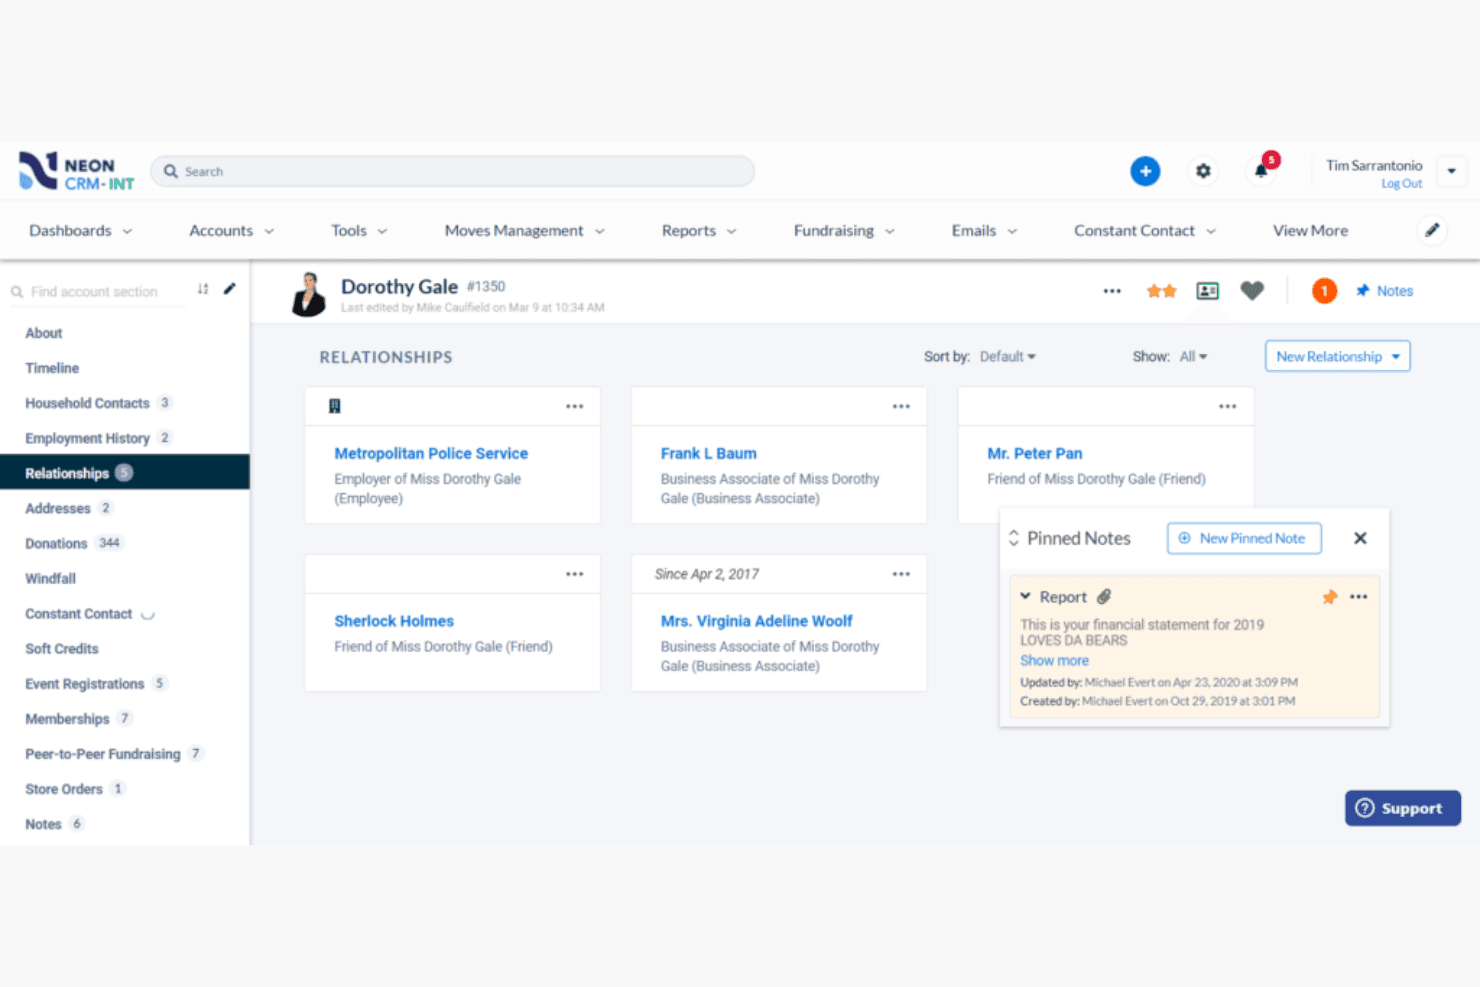The height and width of the screenshot is (987, 1480).
Task: Click the orange pinned notes count badge
Action: click(x=1324, y=291)
